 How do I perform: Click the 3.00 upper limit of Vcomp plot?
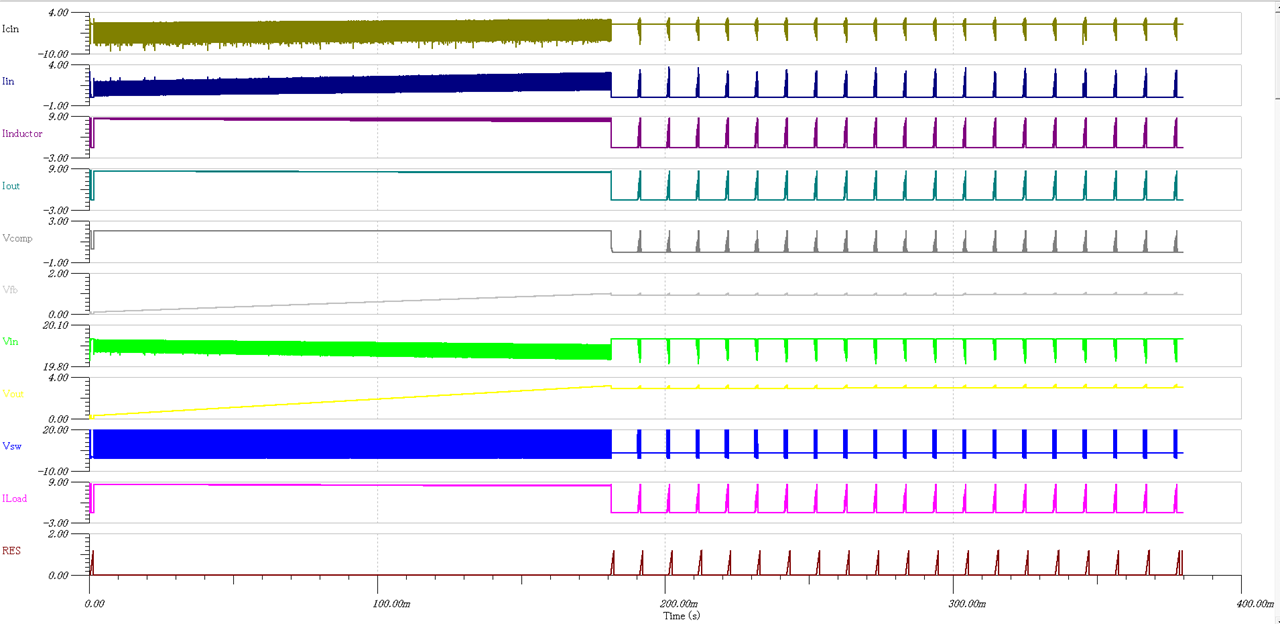coord(57,221)
